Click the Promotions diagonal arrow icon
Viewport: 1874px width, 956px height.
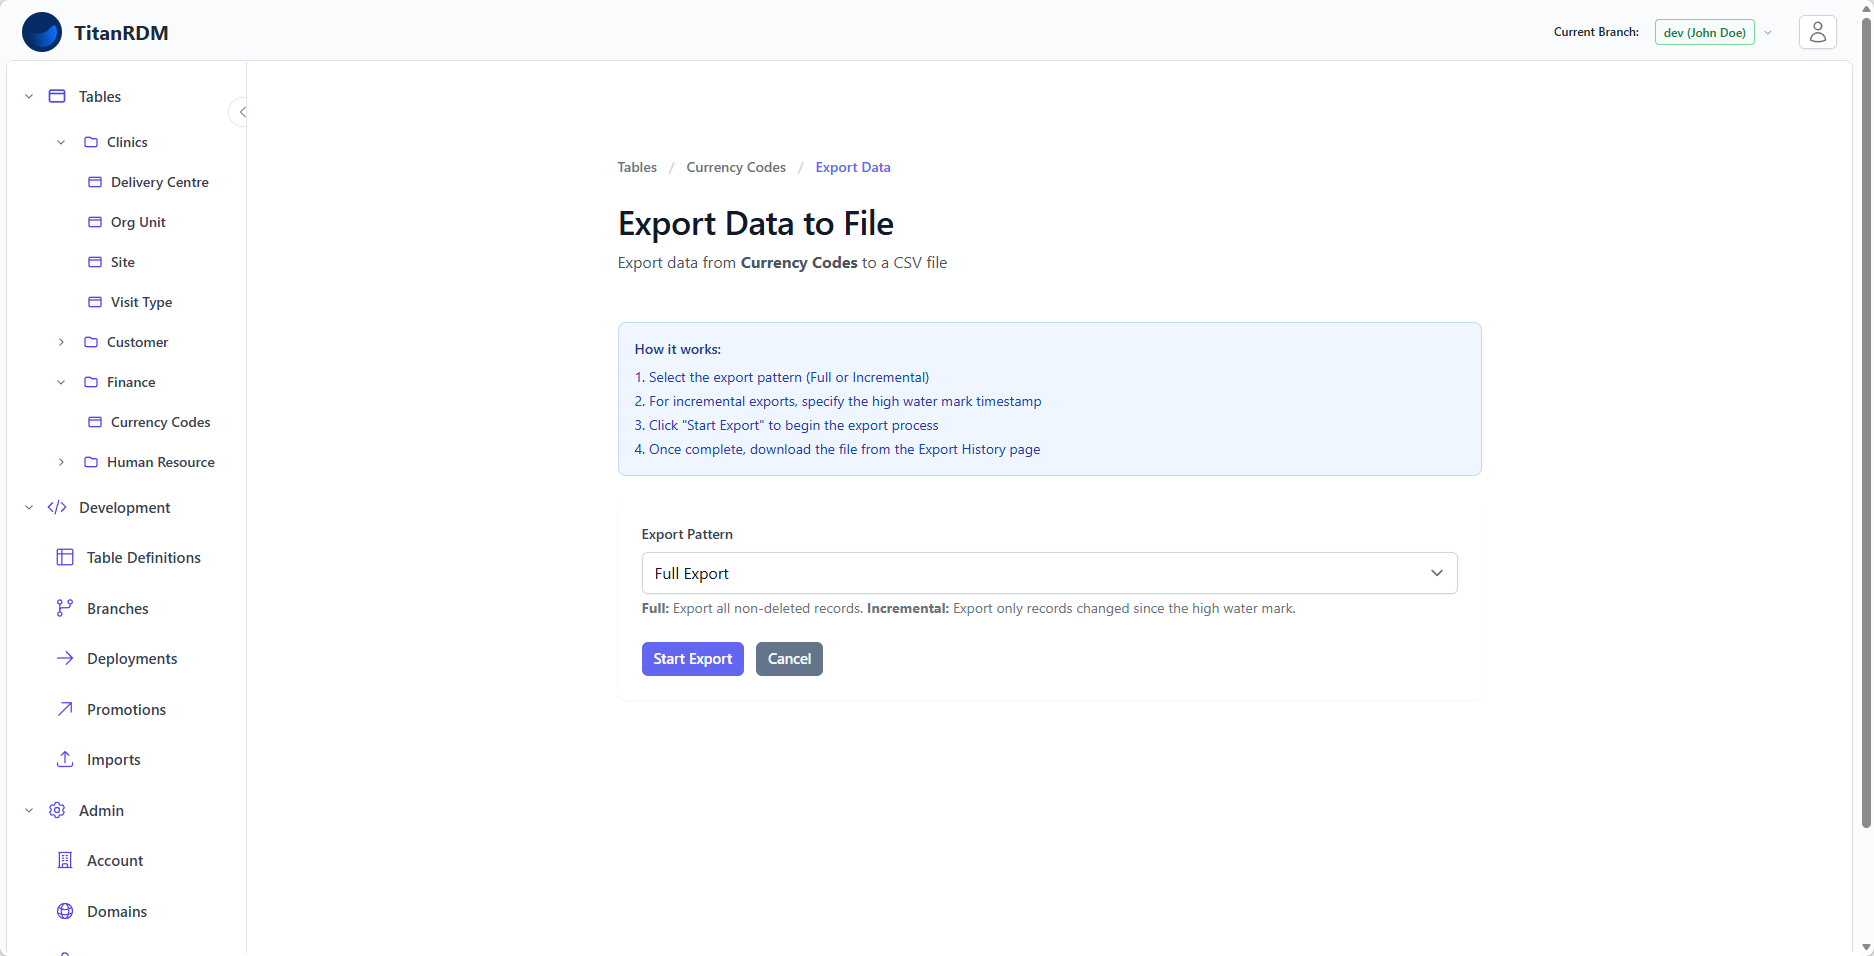tap(65, 709)
